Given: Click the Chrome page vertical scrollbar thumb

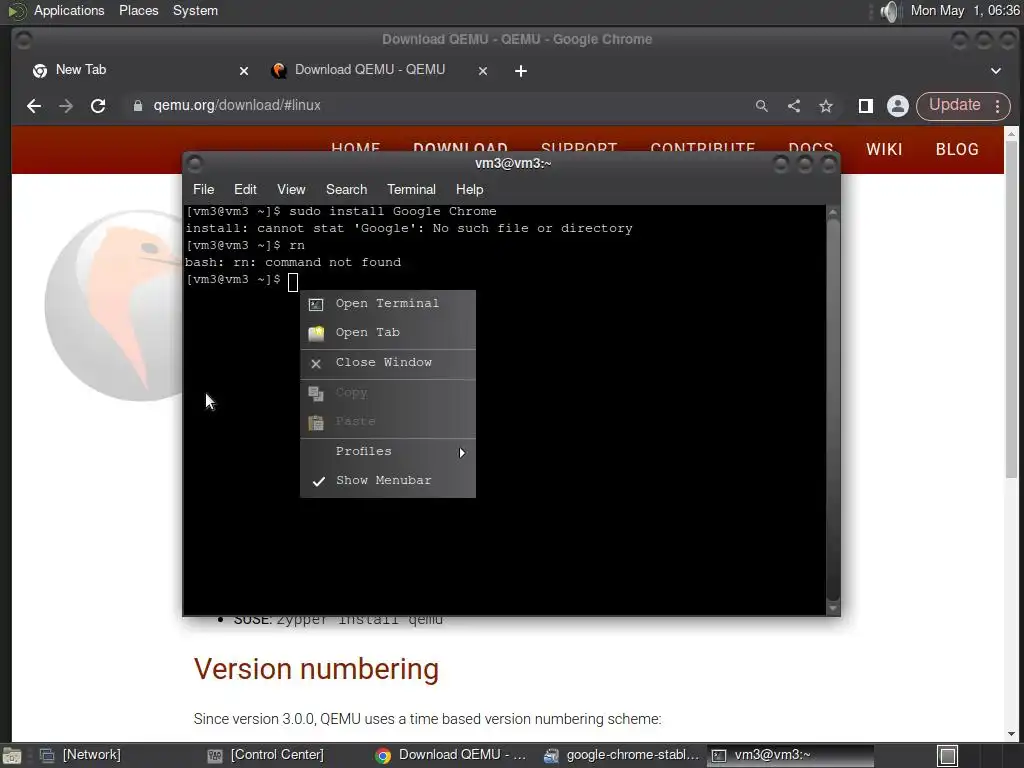Looking at the screenshot, I should coord(1011,310).
